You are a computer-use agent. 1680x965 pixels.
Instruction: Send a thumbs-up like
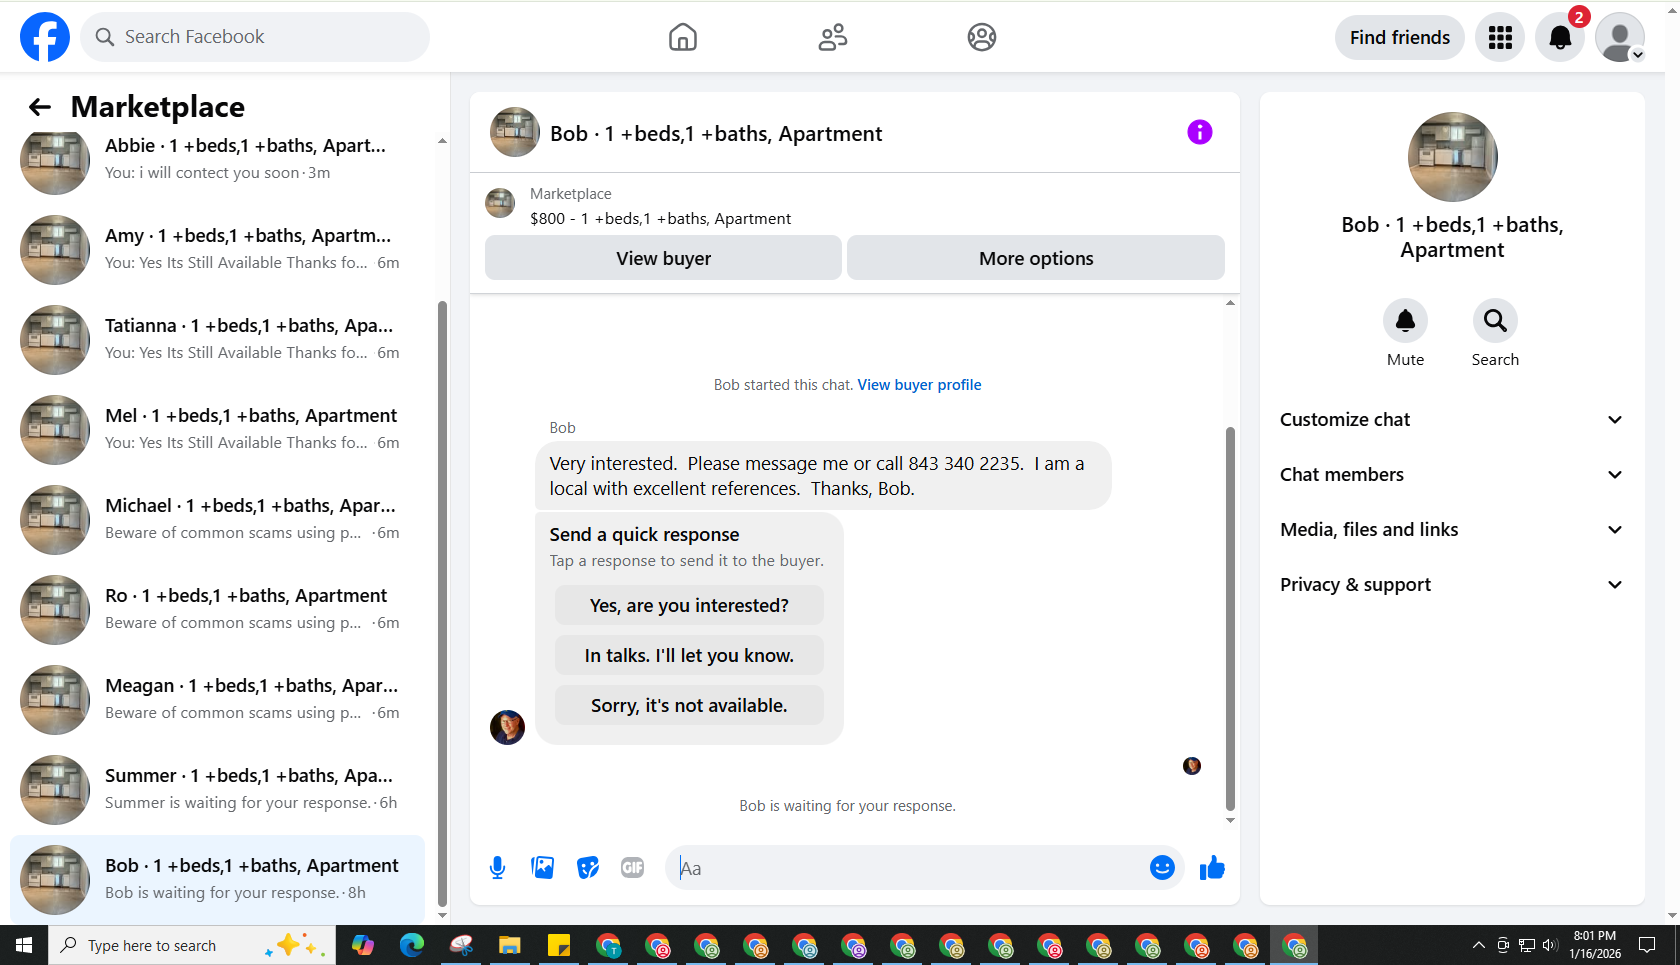(1212, 868)
